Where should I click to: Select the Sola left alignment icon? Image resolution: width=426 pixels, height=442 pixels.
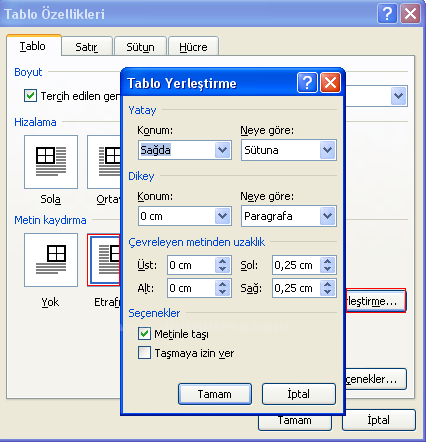(x=51, y=162)
